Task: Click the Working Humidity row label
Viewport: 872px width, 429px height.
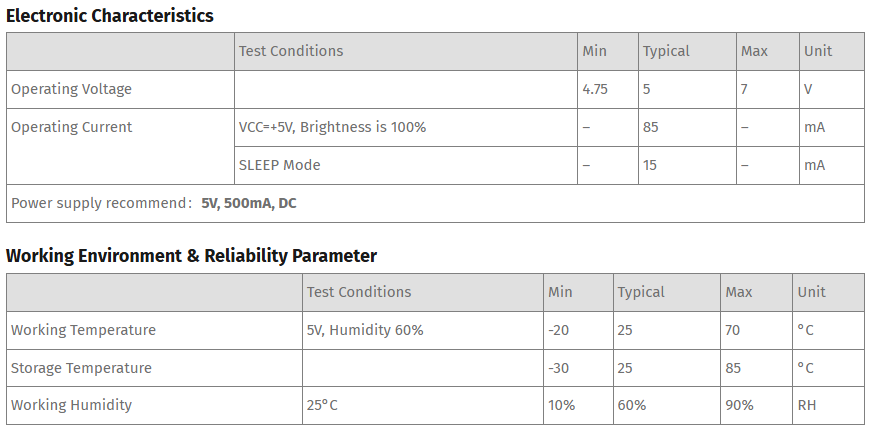Action: 71,405
